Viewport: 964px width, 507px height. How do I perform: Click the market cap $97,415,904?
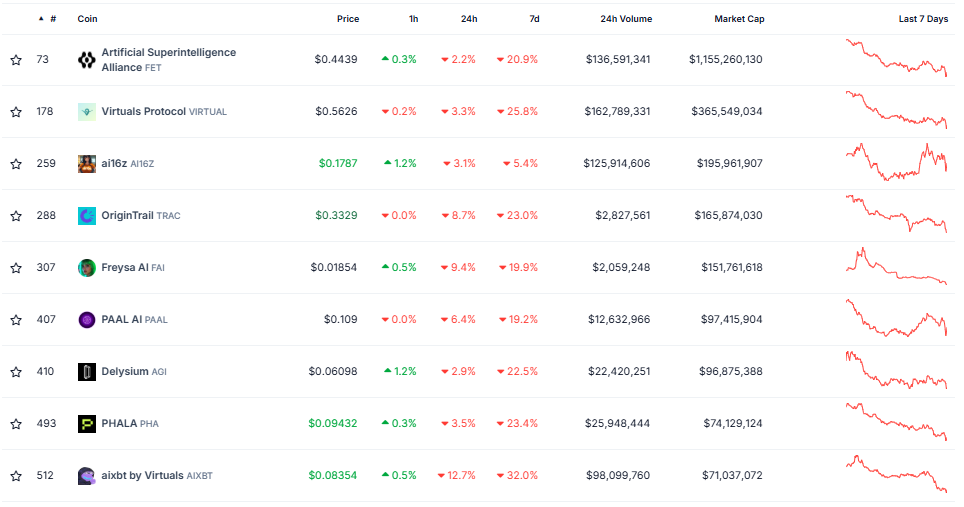(x=732, y=320)
